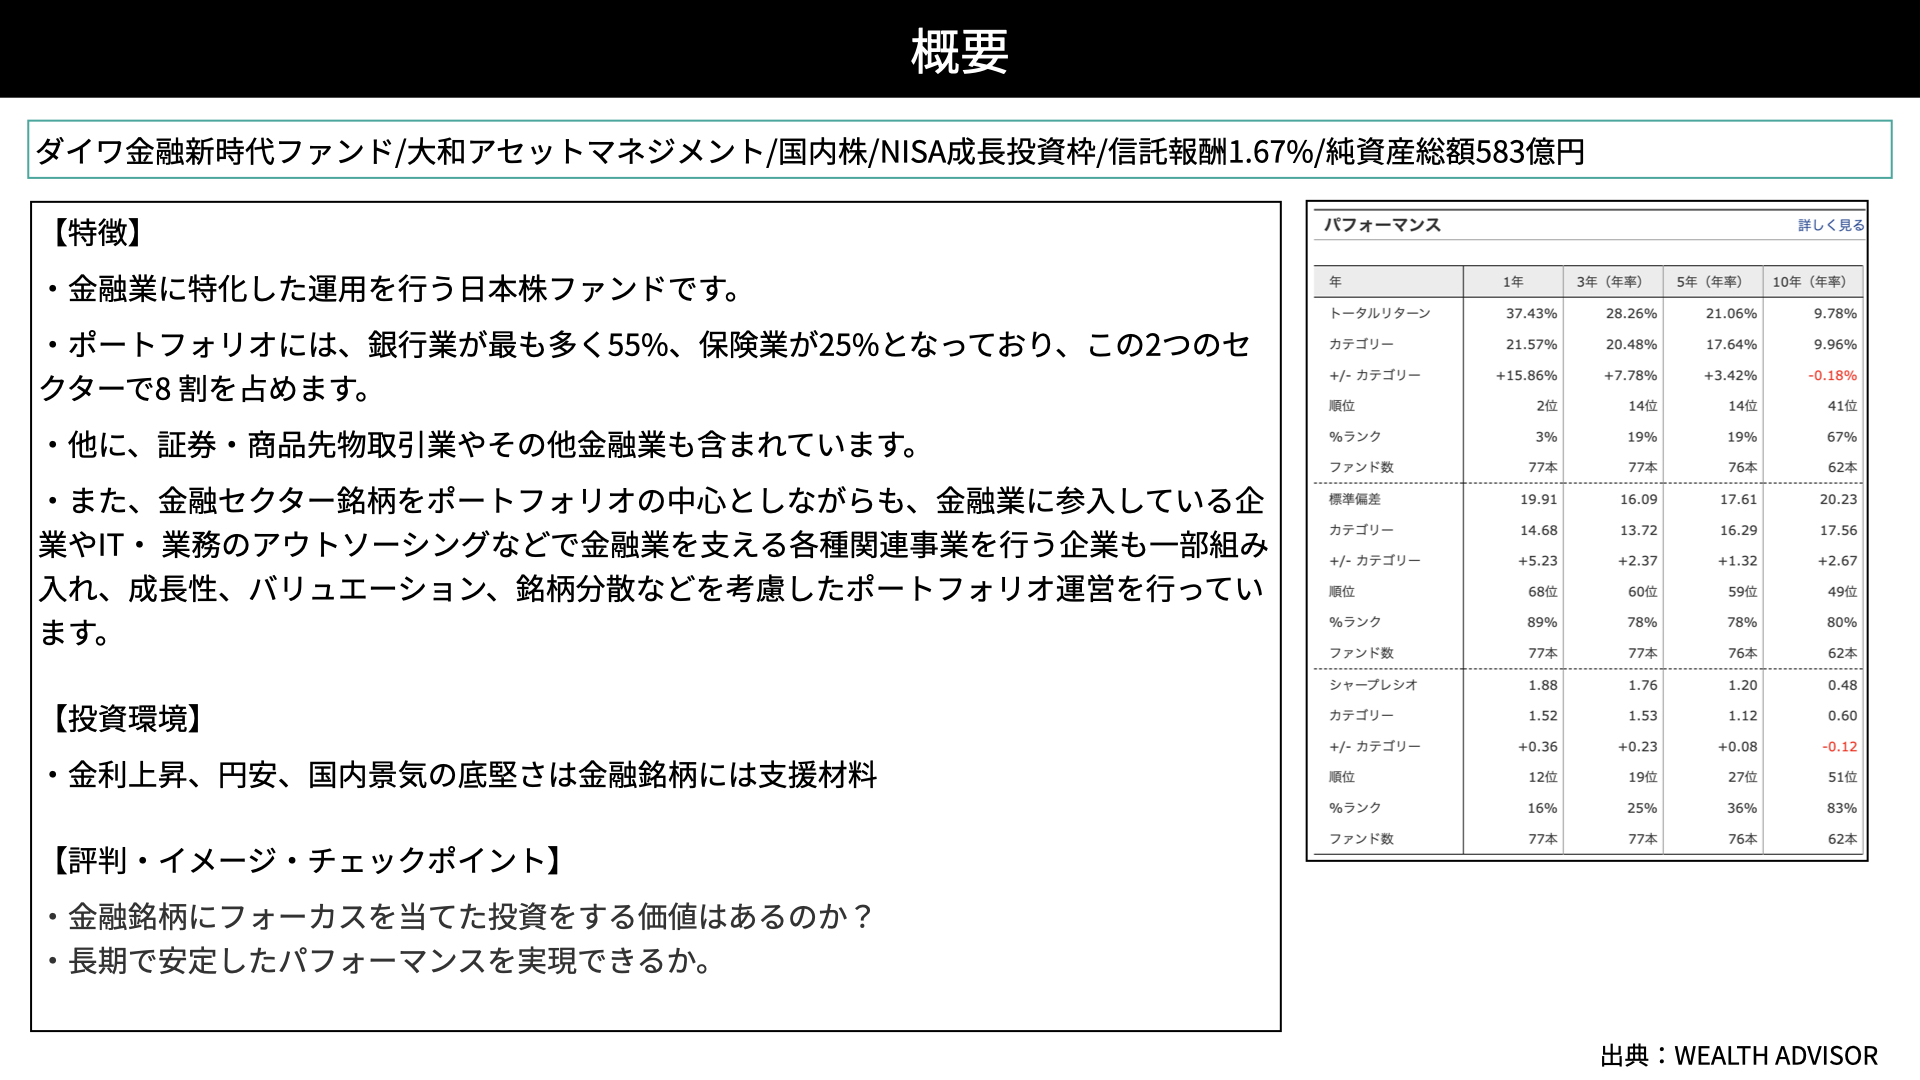Select the 【評判・イメージ・チェックポイント】 heading
The image size is (1920, 1080).
click(306, 860)
